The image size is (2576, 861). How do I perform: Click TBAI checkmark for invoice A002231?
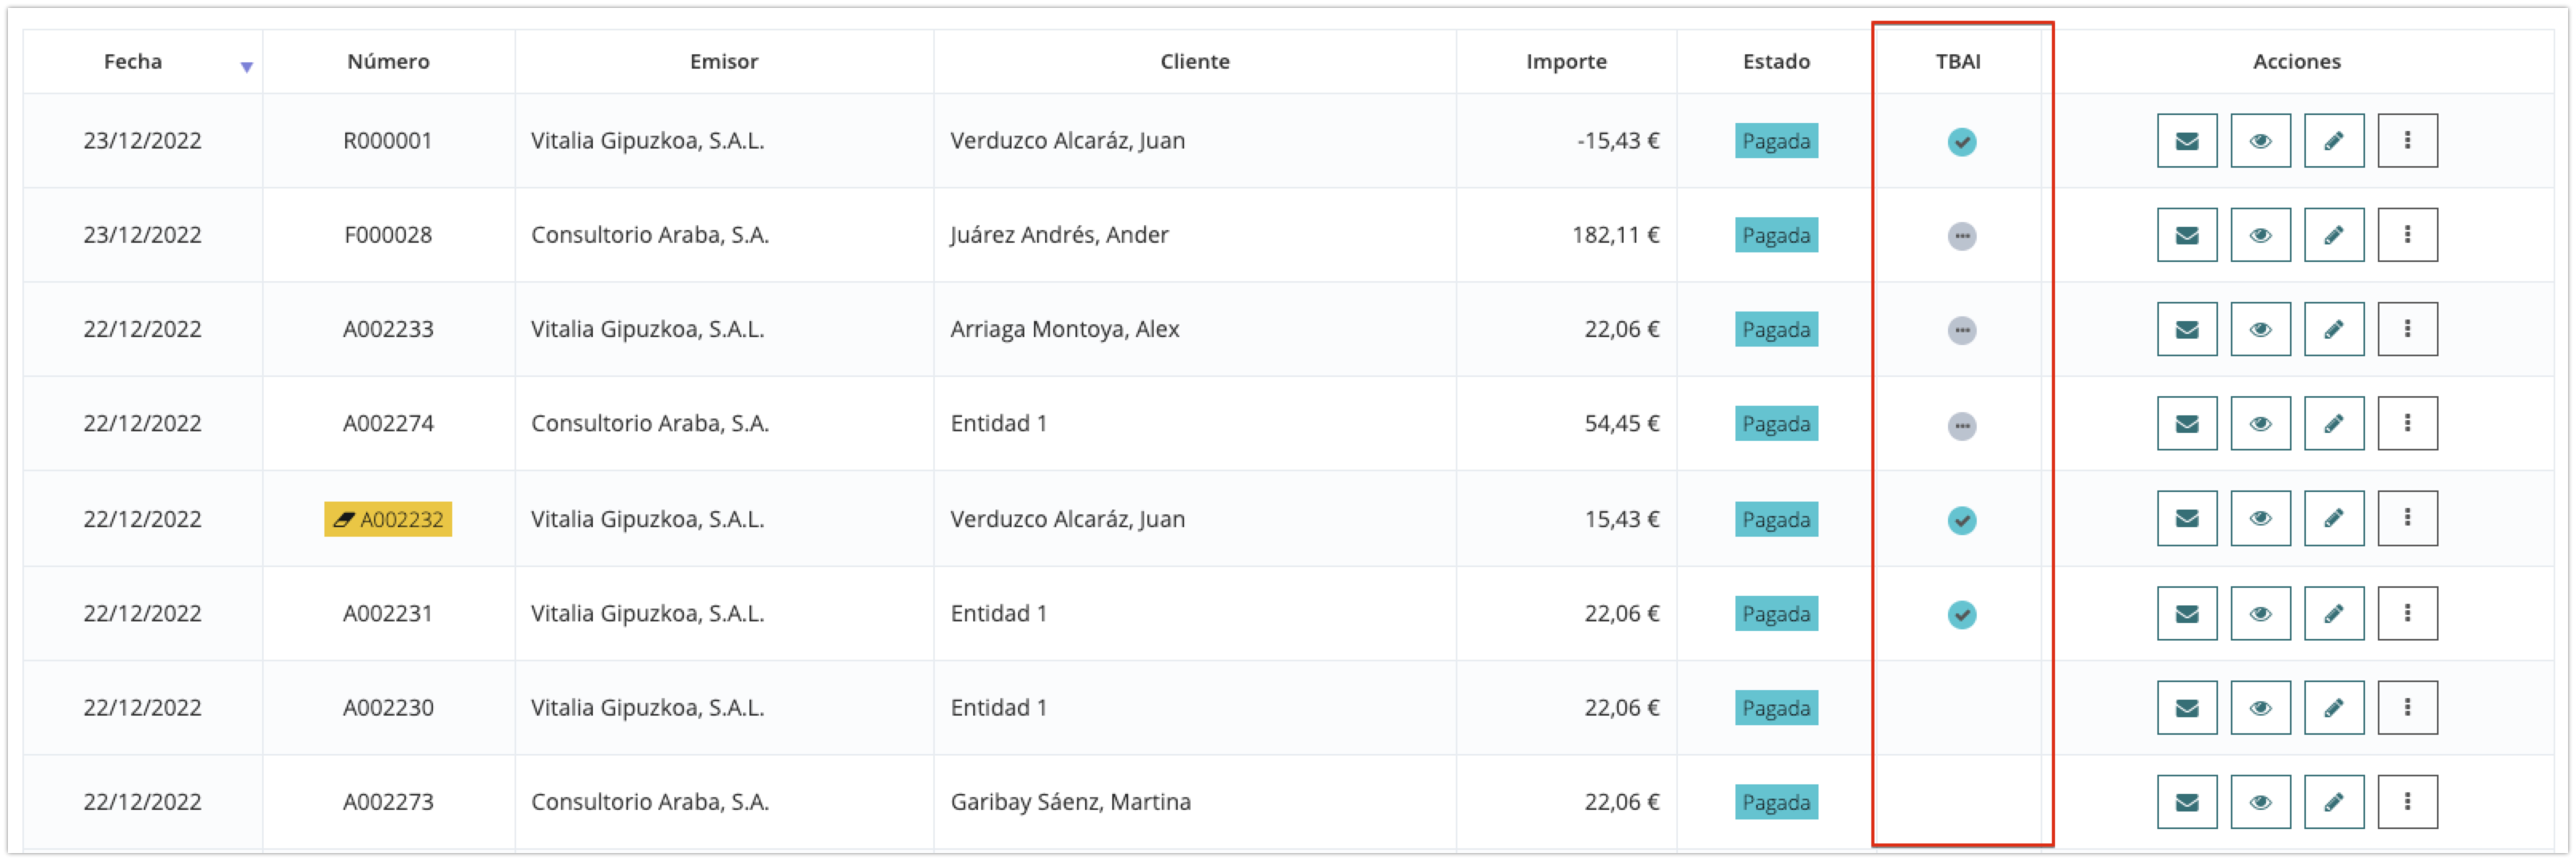[x=1961, y=614]
